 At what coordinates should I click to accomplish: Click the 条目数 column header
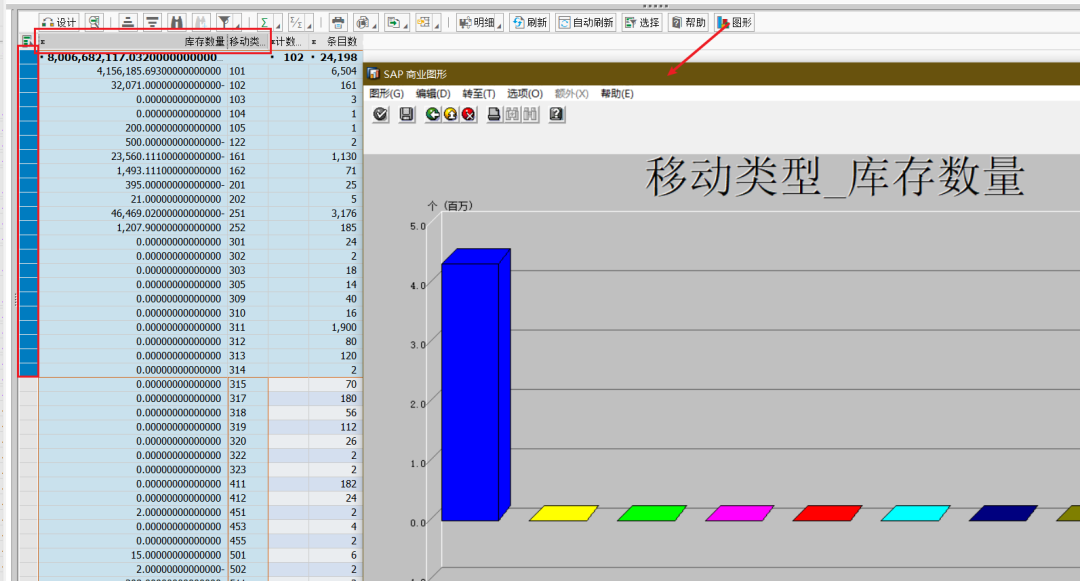click(335, 41)
